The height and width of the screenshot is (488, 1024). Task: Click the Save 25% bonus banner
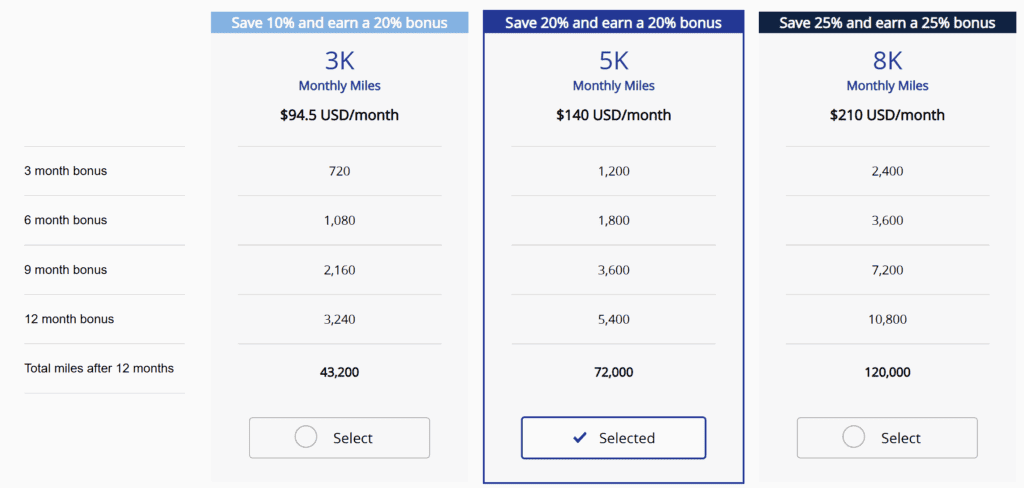click(888, 23)
